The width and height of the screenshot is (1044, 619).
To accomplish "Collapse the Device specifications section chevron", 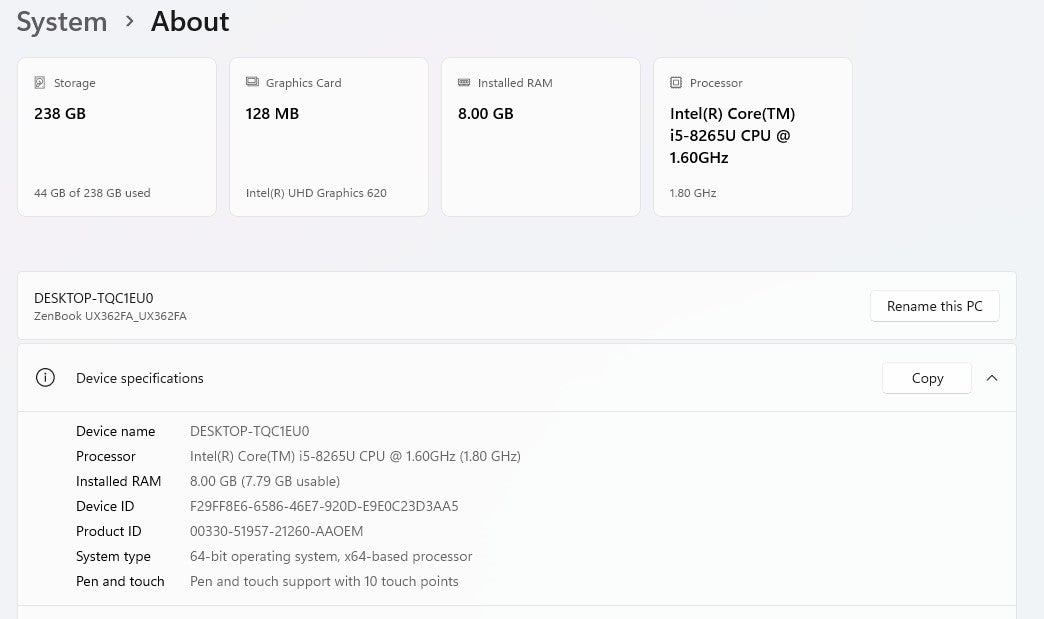I will [992, 378].
